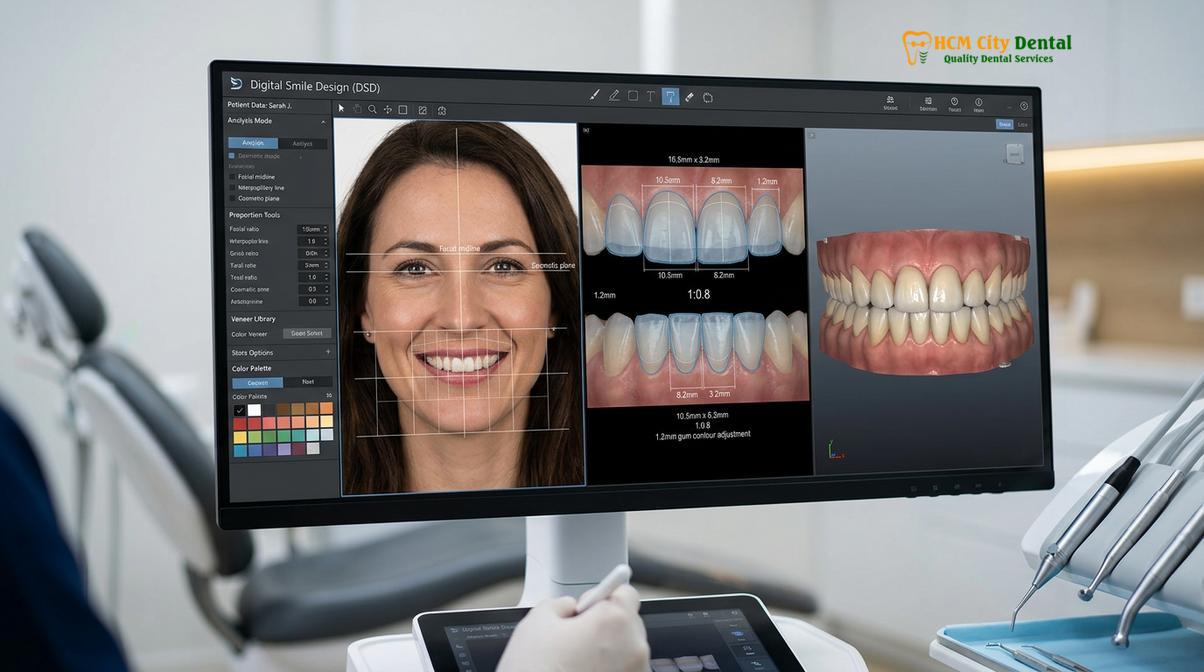Collapse the Analysis Mode section

(x=322, y=121)
